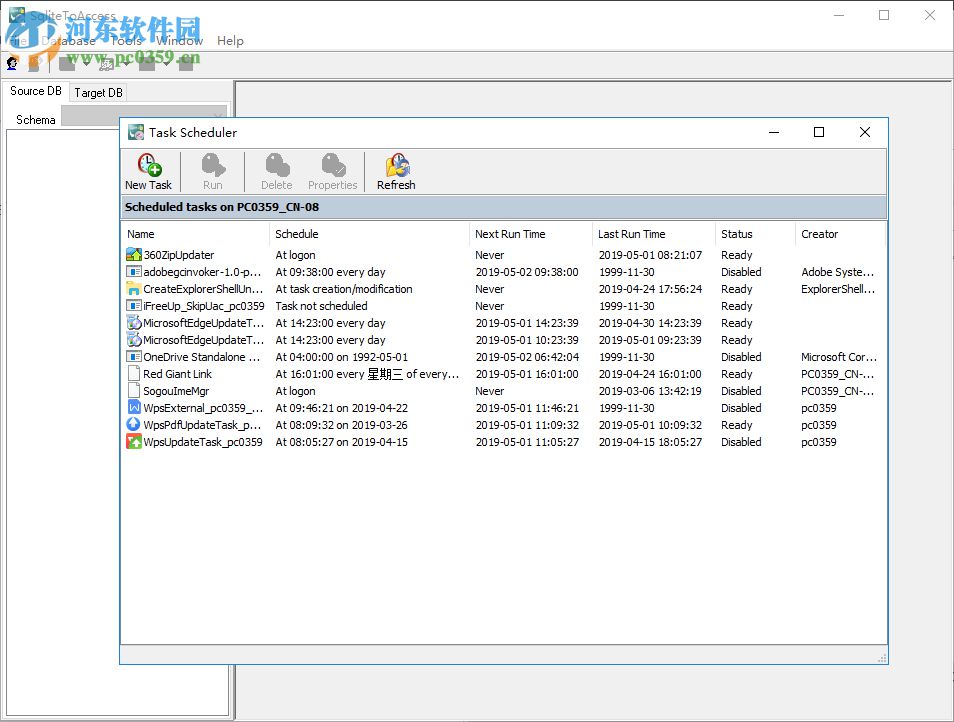This screenshot has width=954, height=722.
Task: Click the 360ZipUpdater task icon
Action: tap(131, 255)
